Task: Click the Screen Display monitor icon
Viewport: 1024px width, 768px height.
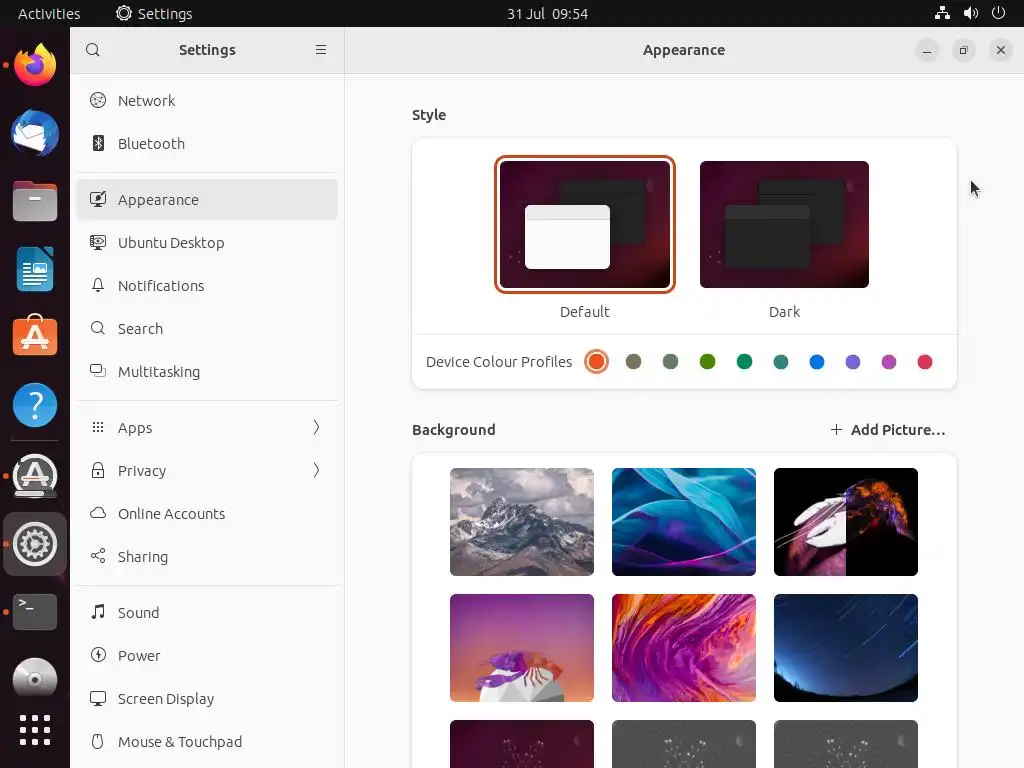Action: tap(98, 698)
